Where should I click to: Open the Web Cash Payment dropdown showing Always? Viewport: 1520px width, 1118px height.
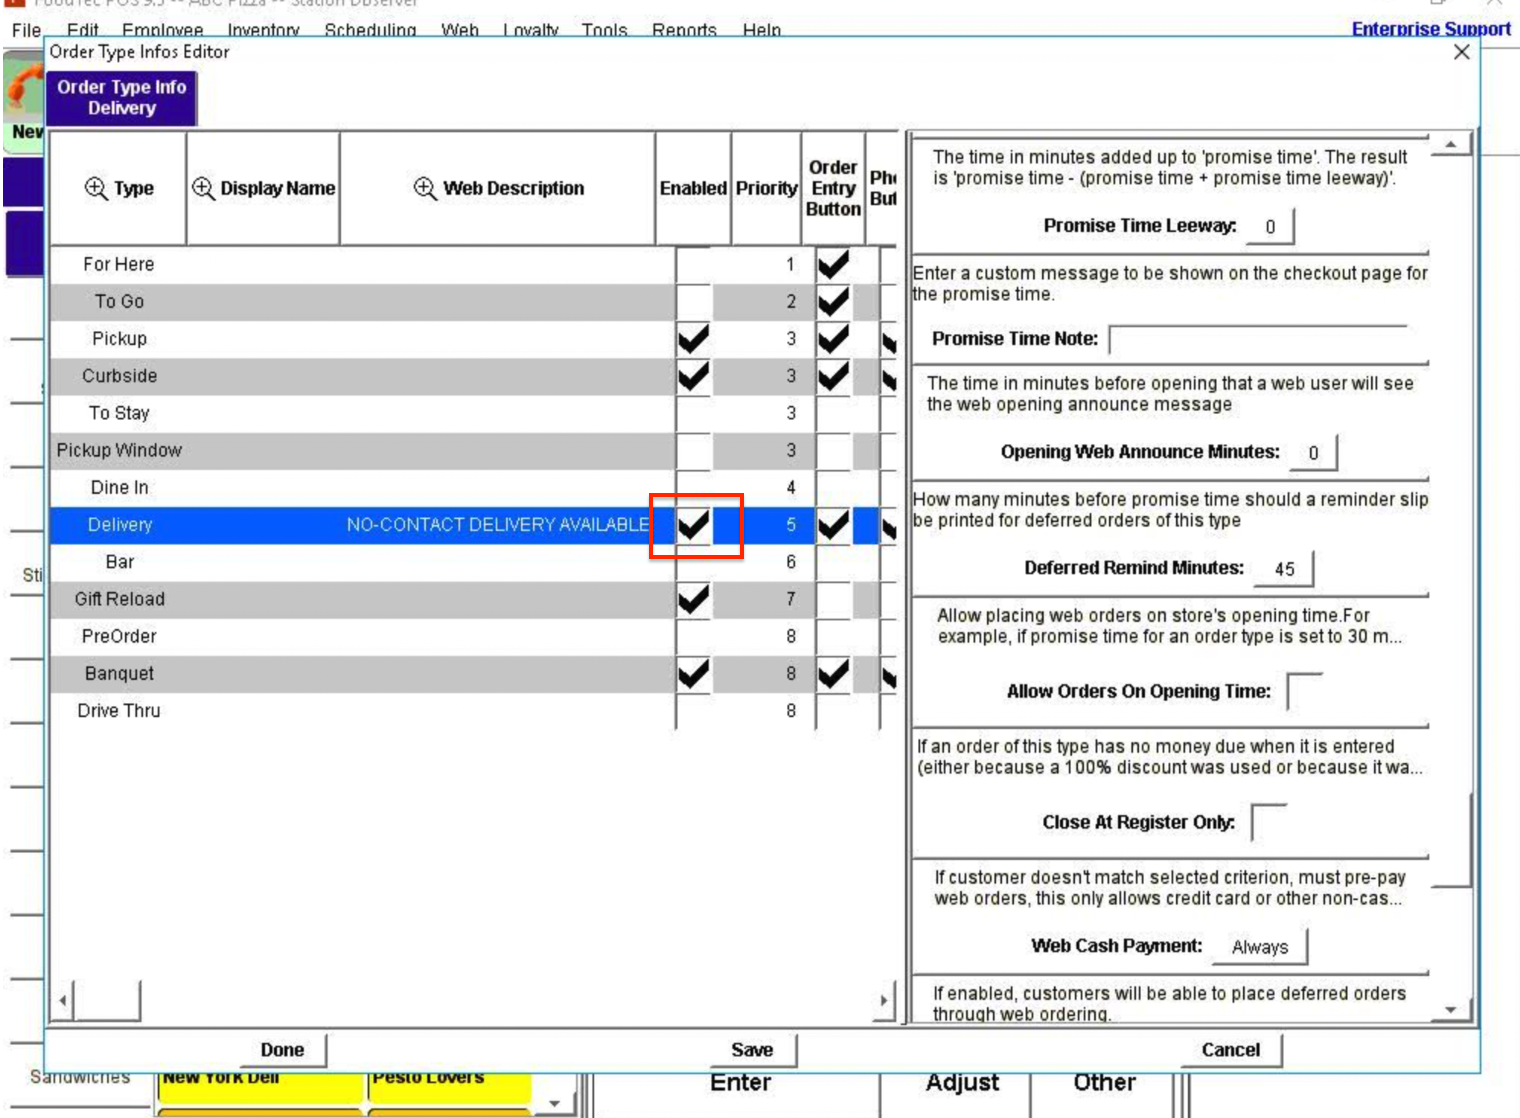[x=1259, y=946]
